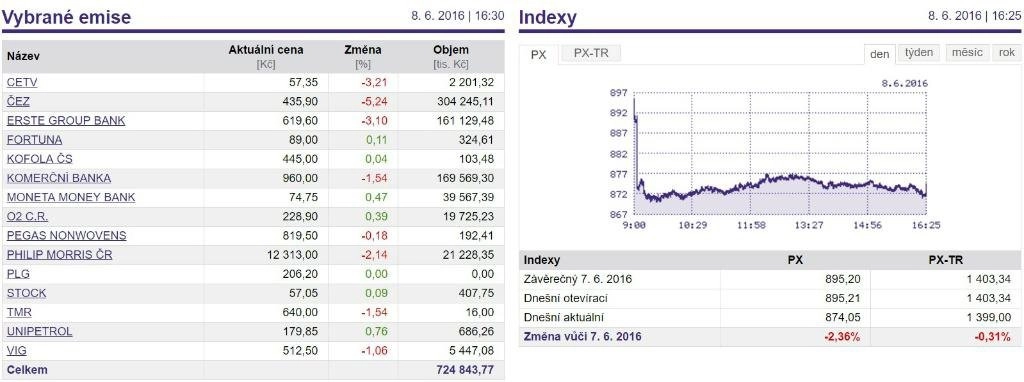Image resolution: width=1024 pixels, height=382 pixels.
Task: Click the ERSTE GROUP BANK link
Action: click(x=66, y=121)
